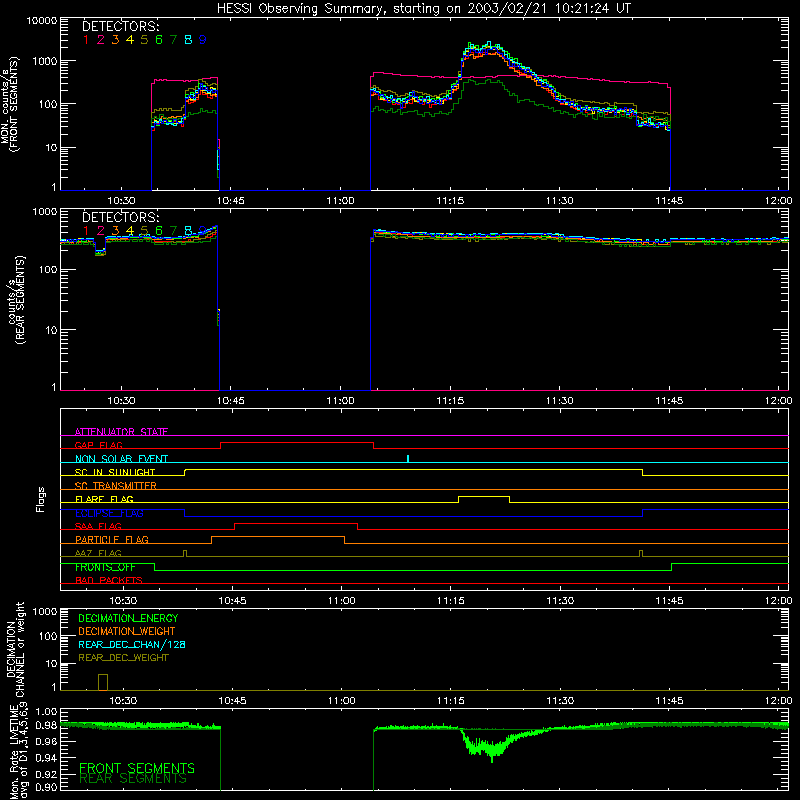Click the BAD_PACKETS flag label
The height and width of the screenshot is (800, 800).
click(109, 580)
